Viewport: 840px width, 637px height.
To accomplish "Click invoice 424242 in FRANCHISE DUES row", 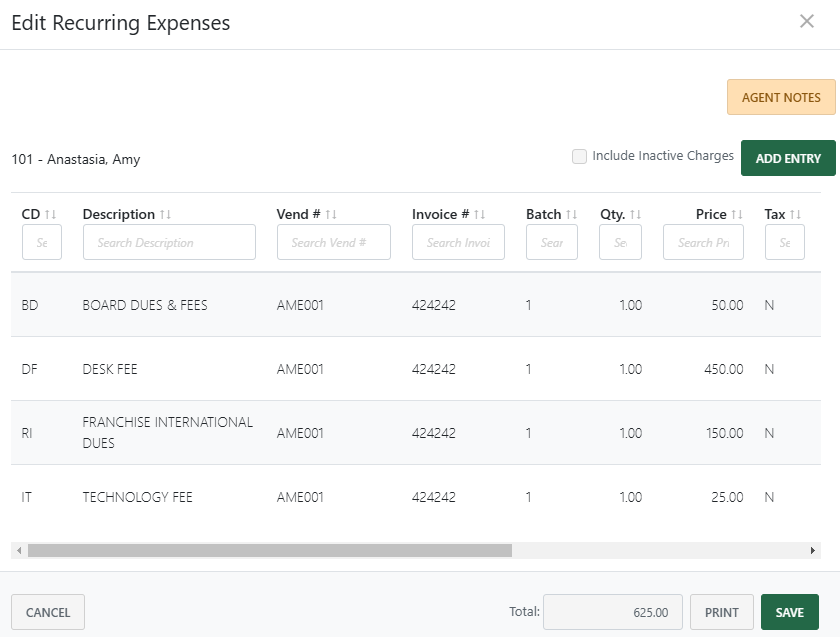I will [433, 433].
